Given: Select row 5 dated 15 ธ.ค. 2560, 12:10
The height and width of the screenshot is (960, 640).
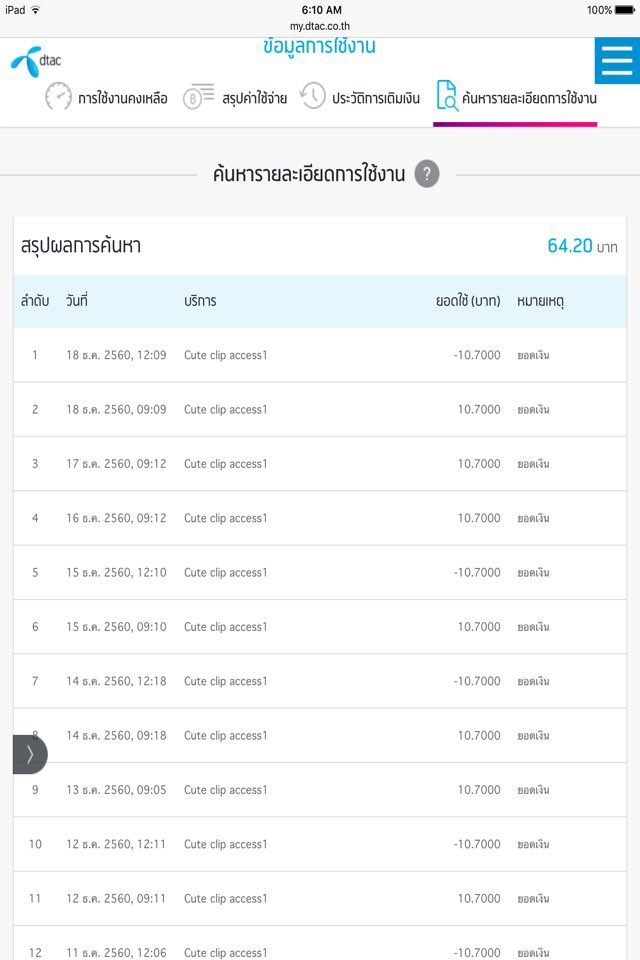Looking at the screenshot, I should point(320,572).
